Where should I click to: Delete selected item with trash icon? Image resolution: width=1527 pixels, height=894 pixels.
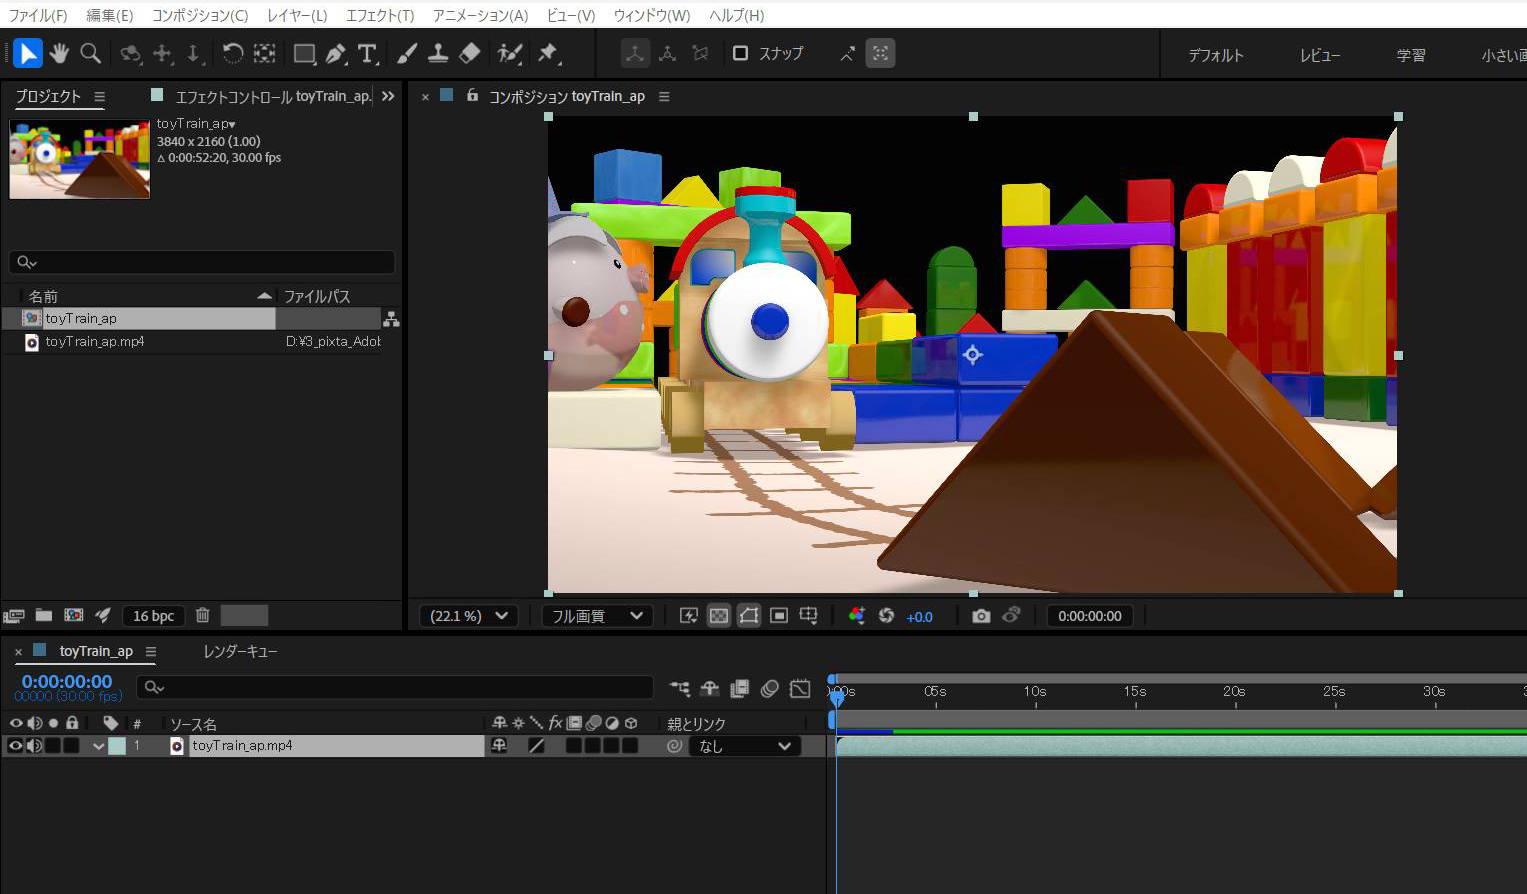[202, 616]
